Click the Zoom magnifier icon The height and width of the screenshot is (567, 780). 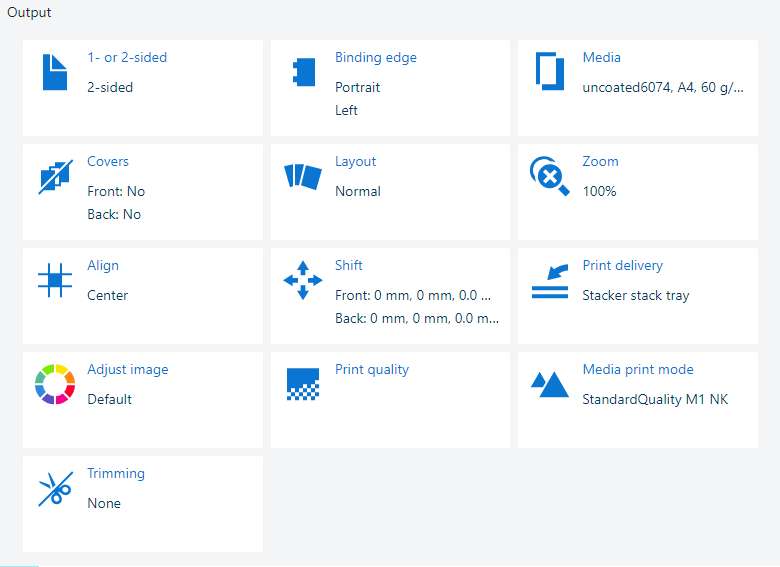point(550,176)
